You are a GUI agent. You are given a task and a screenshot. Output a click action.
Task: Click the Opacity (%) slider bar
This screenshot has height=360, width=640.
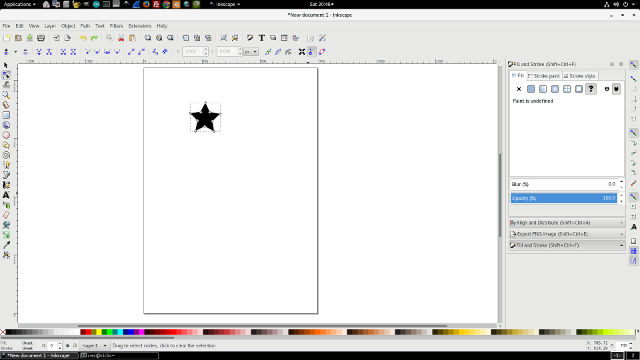pyautogui.click(x=564, y=198)
